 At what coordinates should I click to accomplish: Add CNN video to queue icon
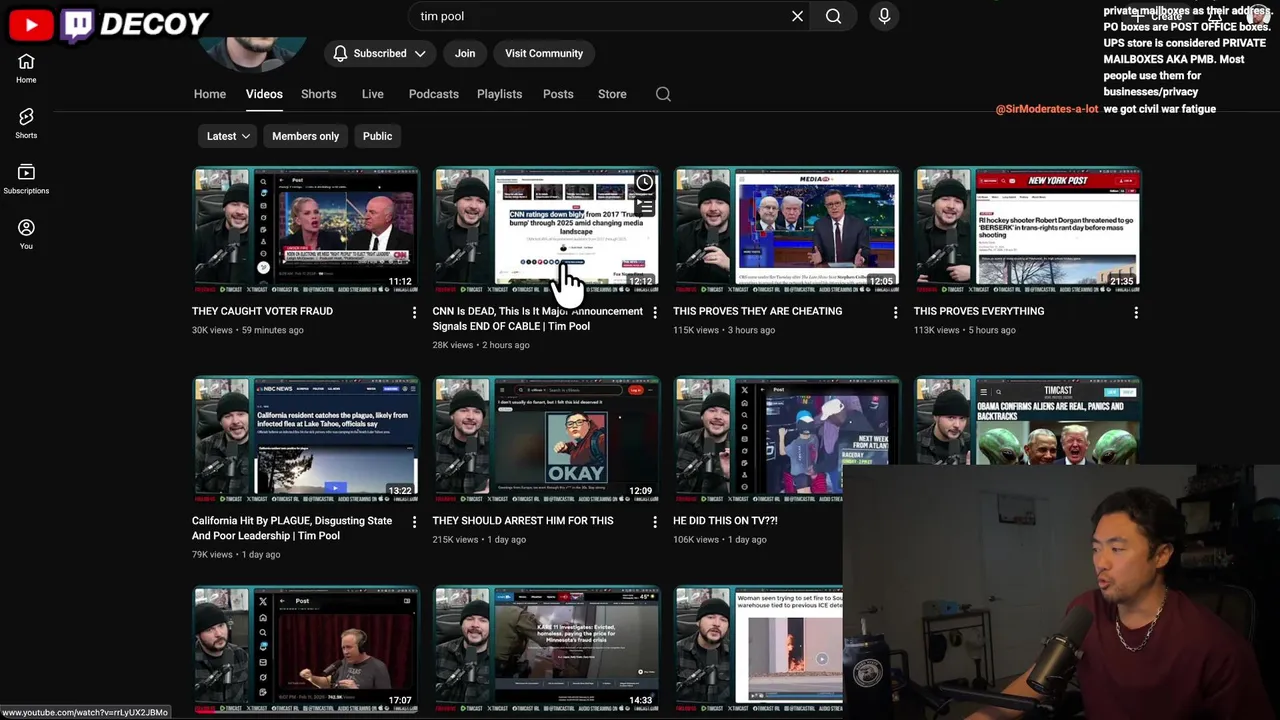coord(645,207)
